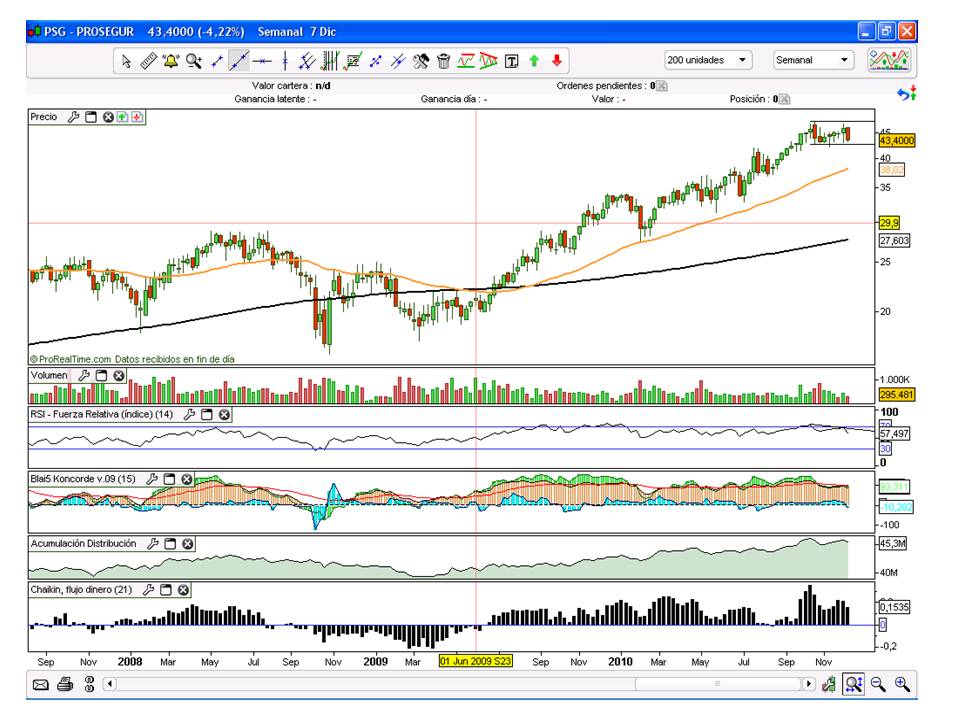
Task: Toggle the auto-fit zoom button
Action: [854, 684]
